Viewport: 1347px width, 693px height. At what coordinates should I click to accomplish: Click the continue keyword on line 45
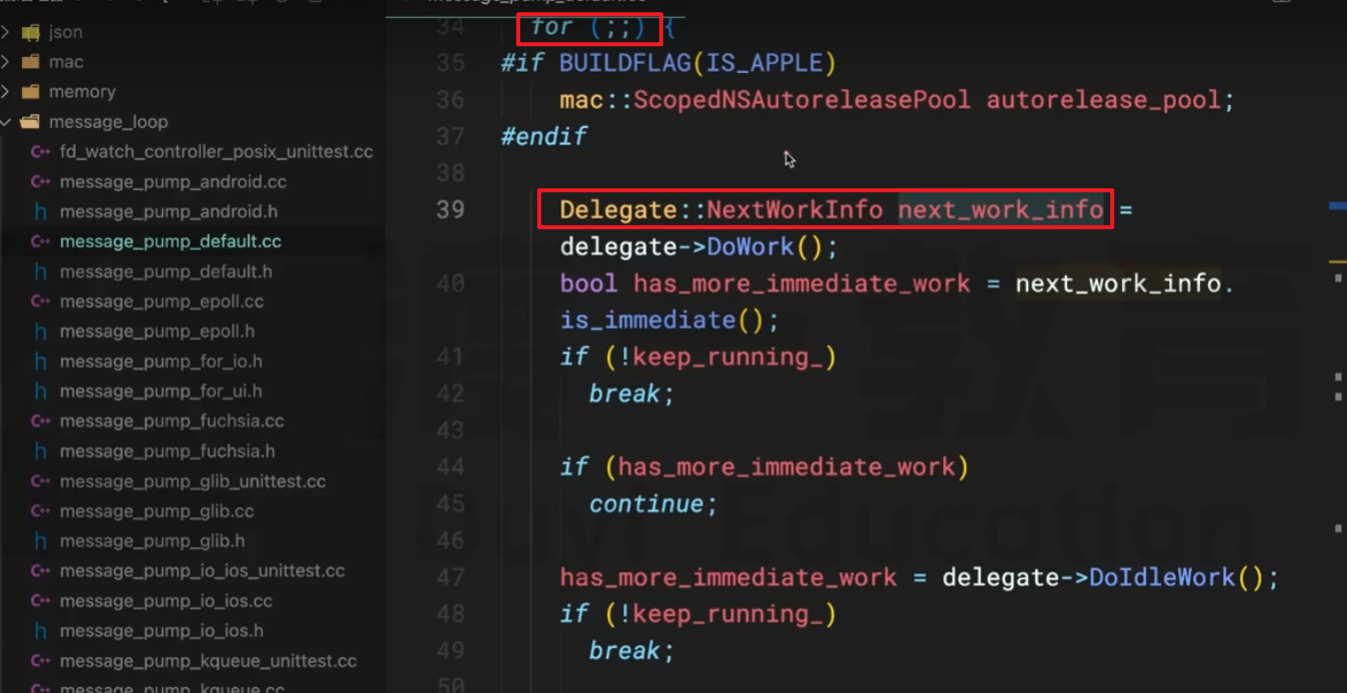click(646, 504)
